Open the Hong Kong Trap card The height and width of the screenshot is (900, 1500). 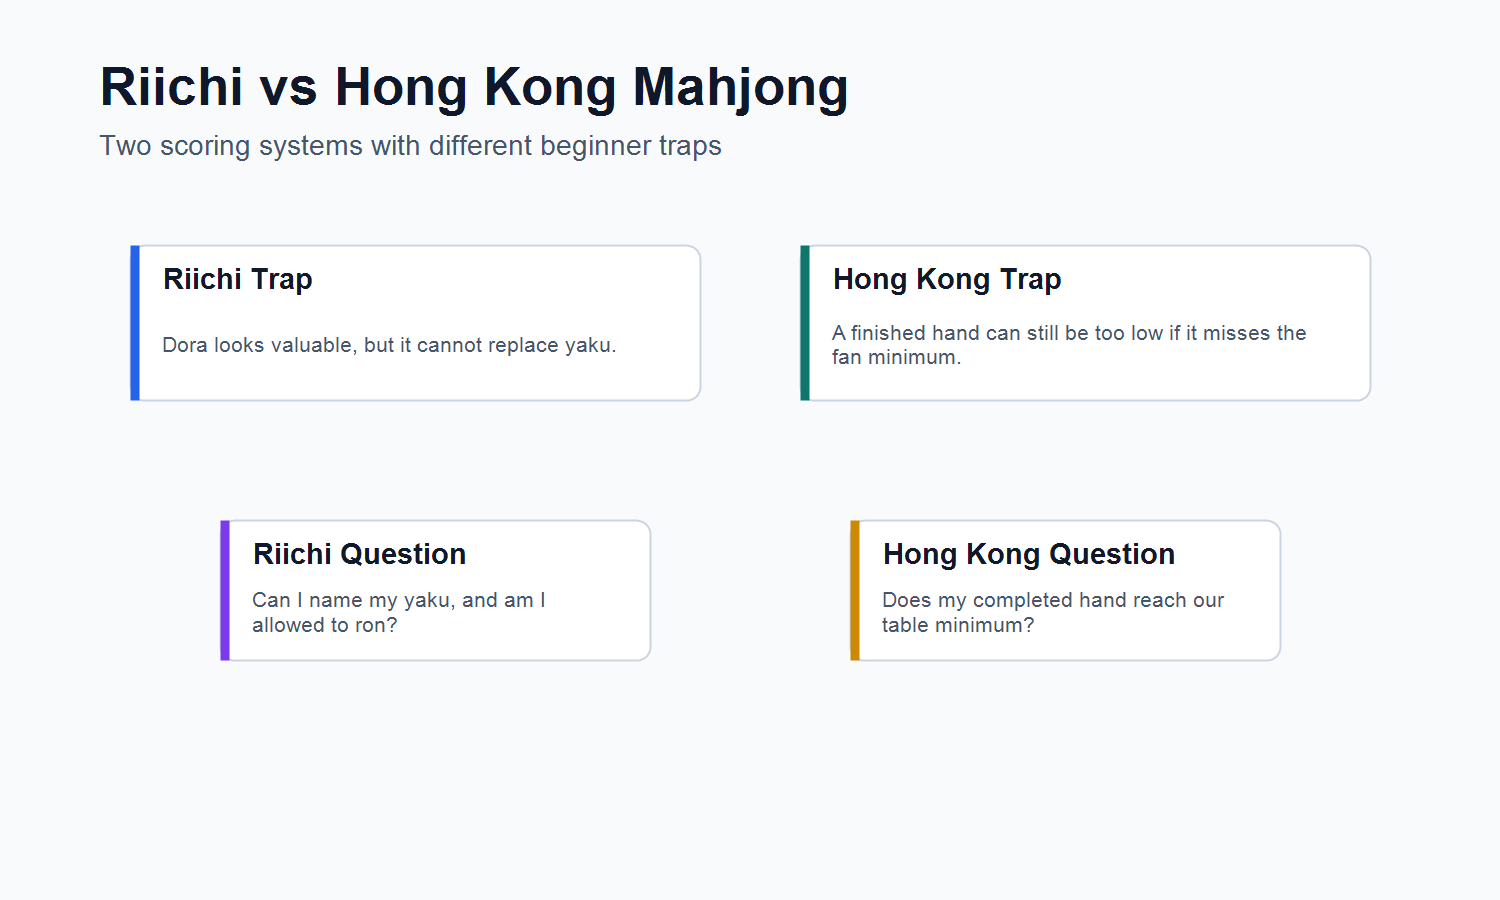[x=1086, y=323]
